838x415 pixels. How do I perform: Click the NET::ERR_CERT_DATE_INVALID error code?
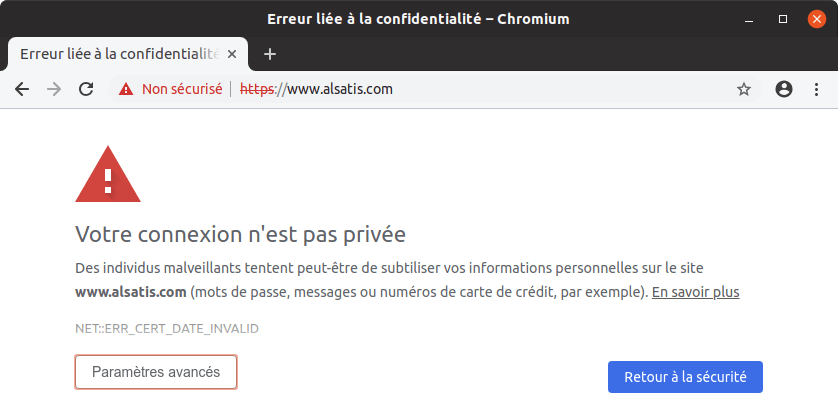point(167,328)
